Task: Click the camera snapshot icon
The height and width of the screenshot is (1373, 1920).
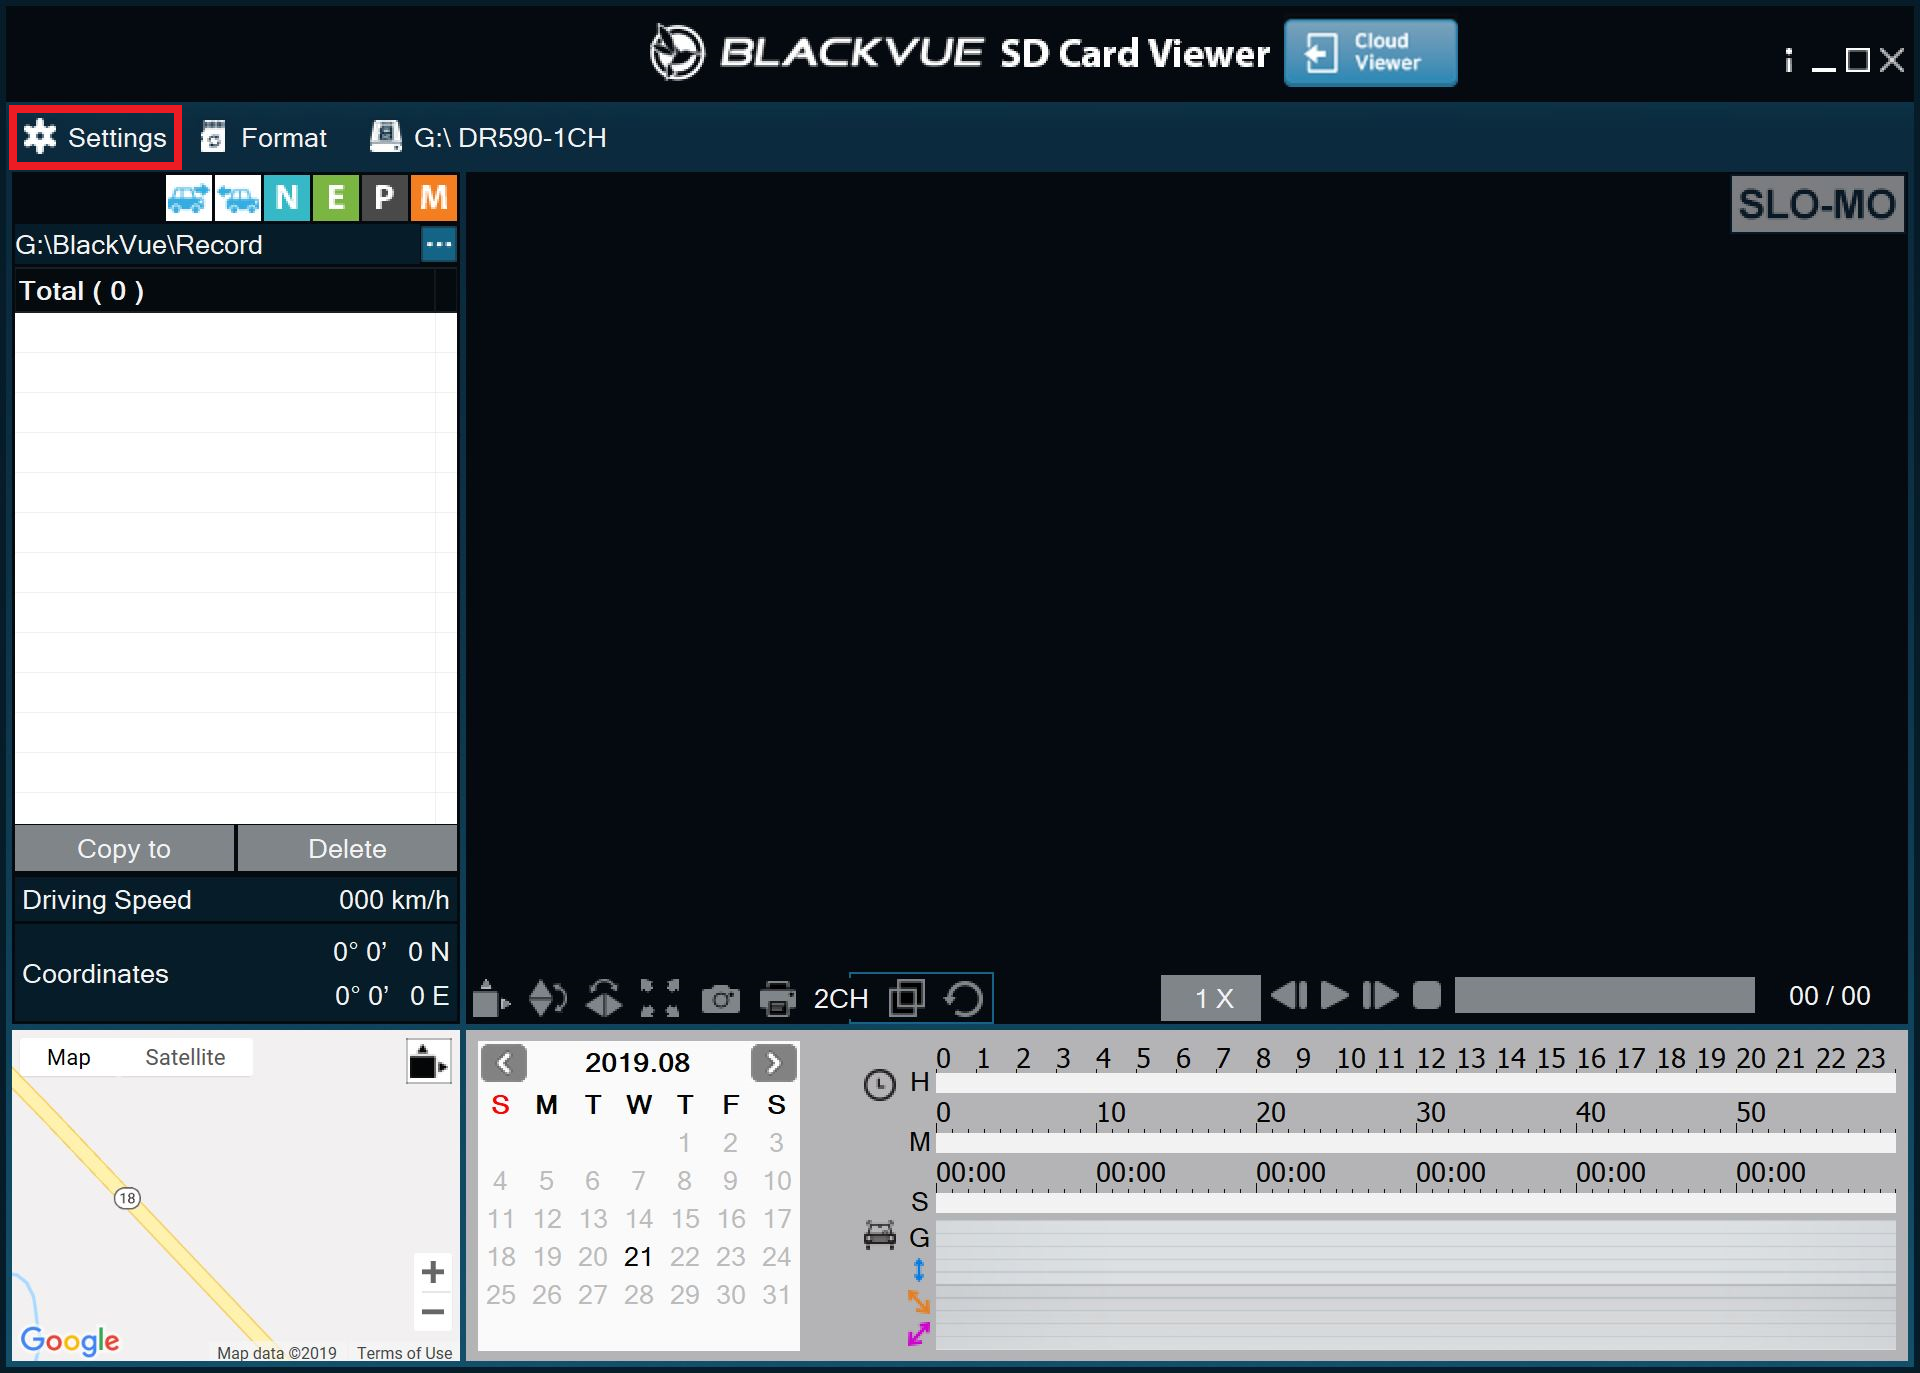Action: tap(720, 998)
